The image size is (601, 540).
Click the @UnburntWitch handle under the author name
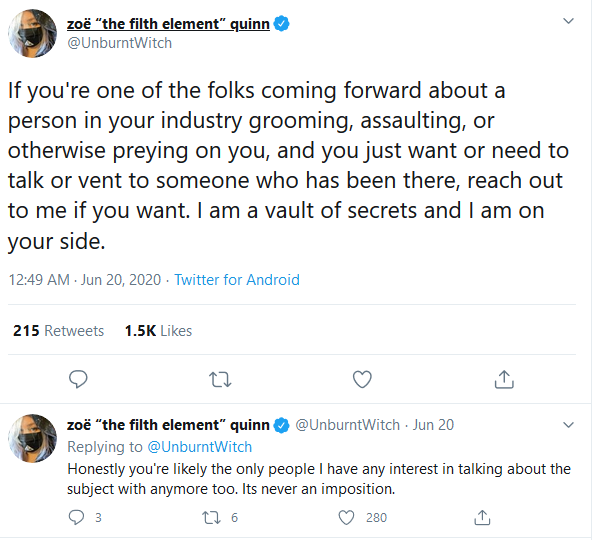coord(119,43)
